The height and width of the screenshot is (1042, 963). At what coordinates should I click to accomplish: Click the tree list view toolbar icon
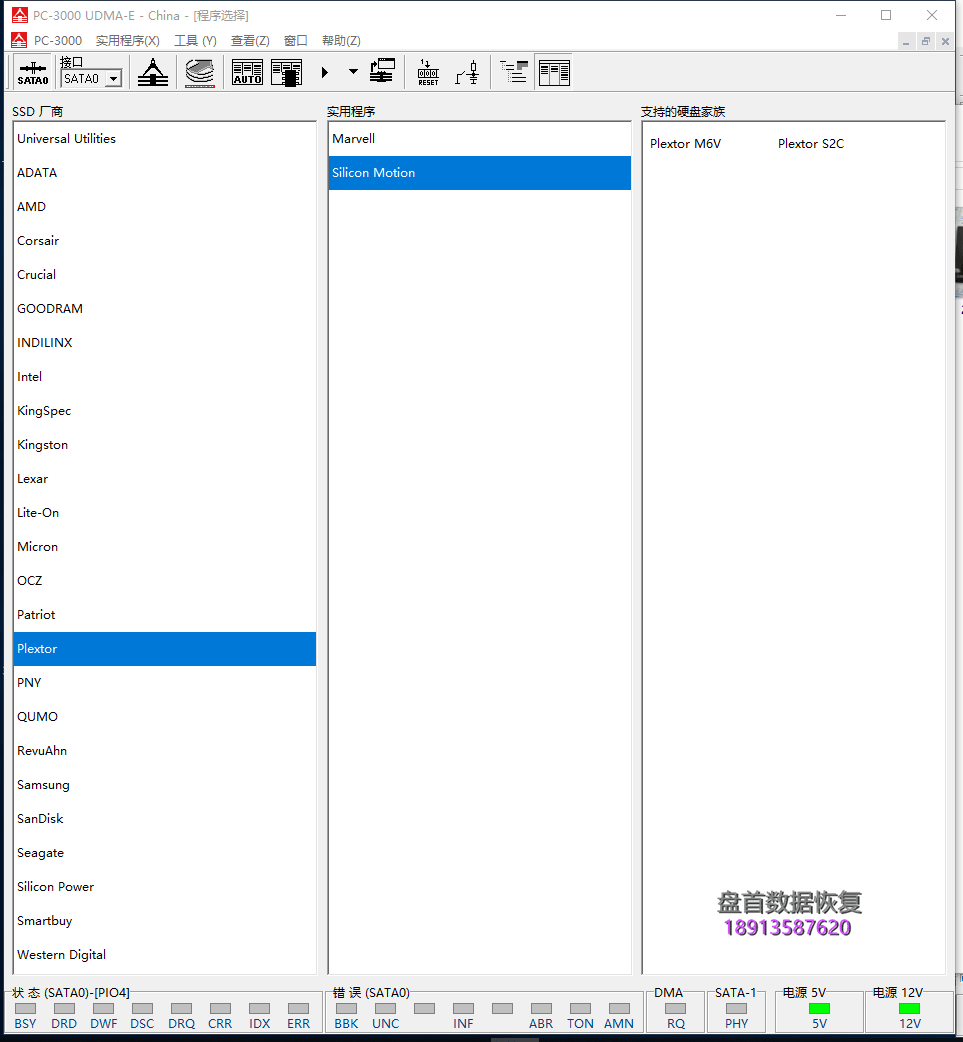(x=514, y=72)
